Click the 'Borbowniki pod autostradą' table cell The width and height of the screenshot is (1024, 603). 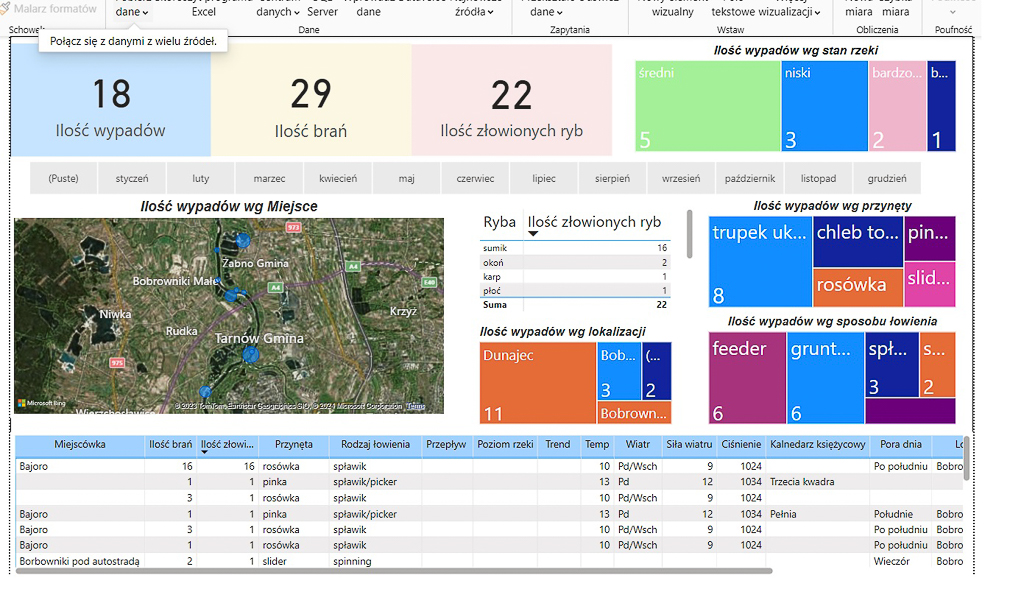80,561
